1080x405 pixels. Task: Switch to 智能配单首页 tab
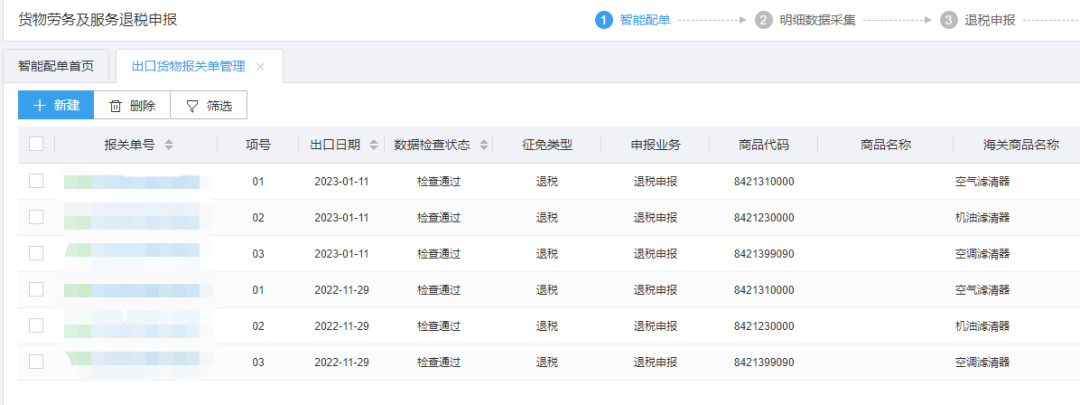(56, 67)
